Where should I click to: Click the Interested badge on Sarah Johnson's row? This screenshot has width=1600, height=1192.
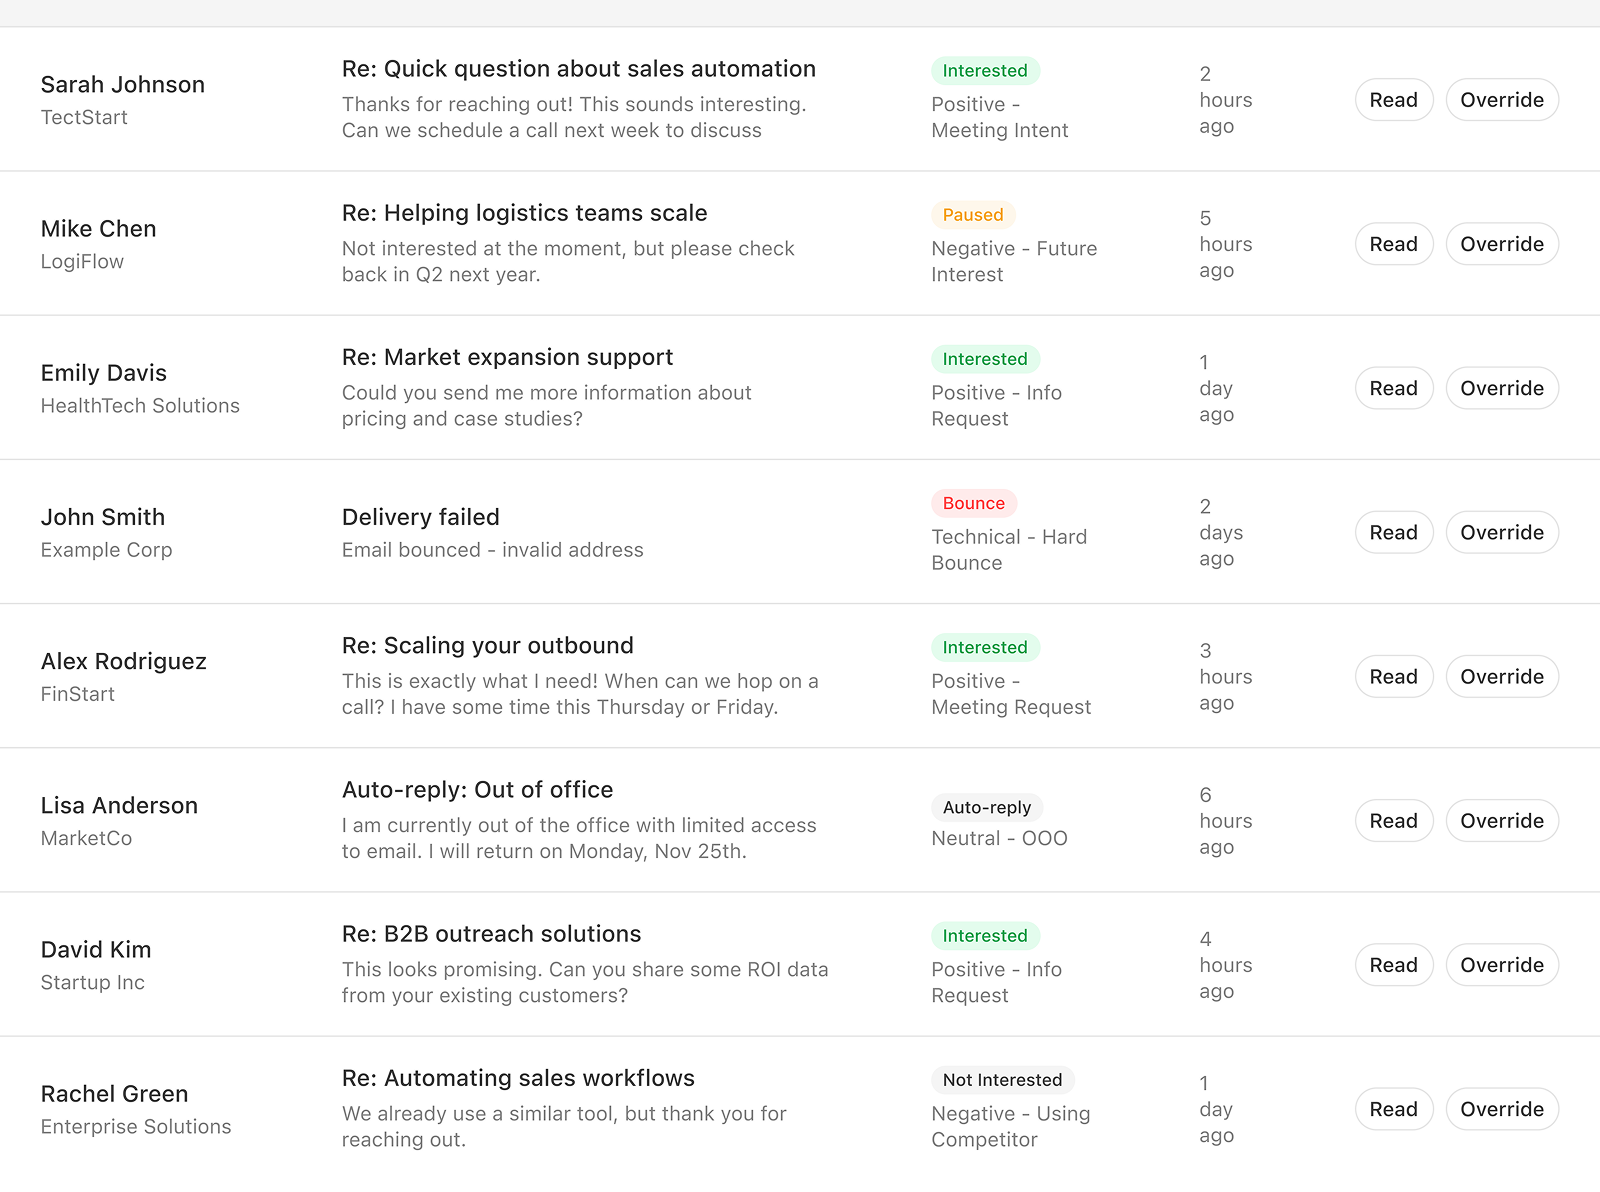(x=985, y=70)
